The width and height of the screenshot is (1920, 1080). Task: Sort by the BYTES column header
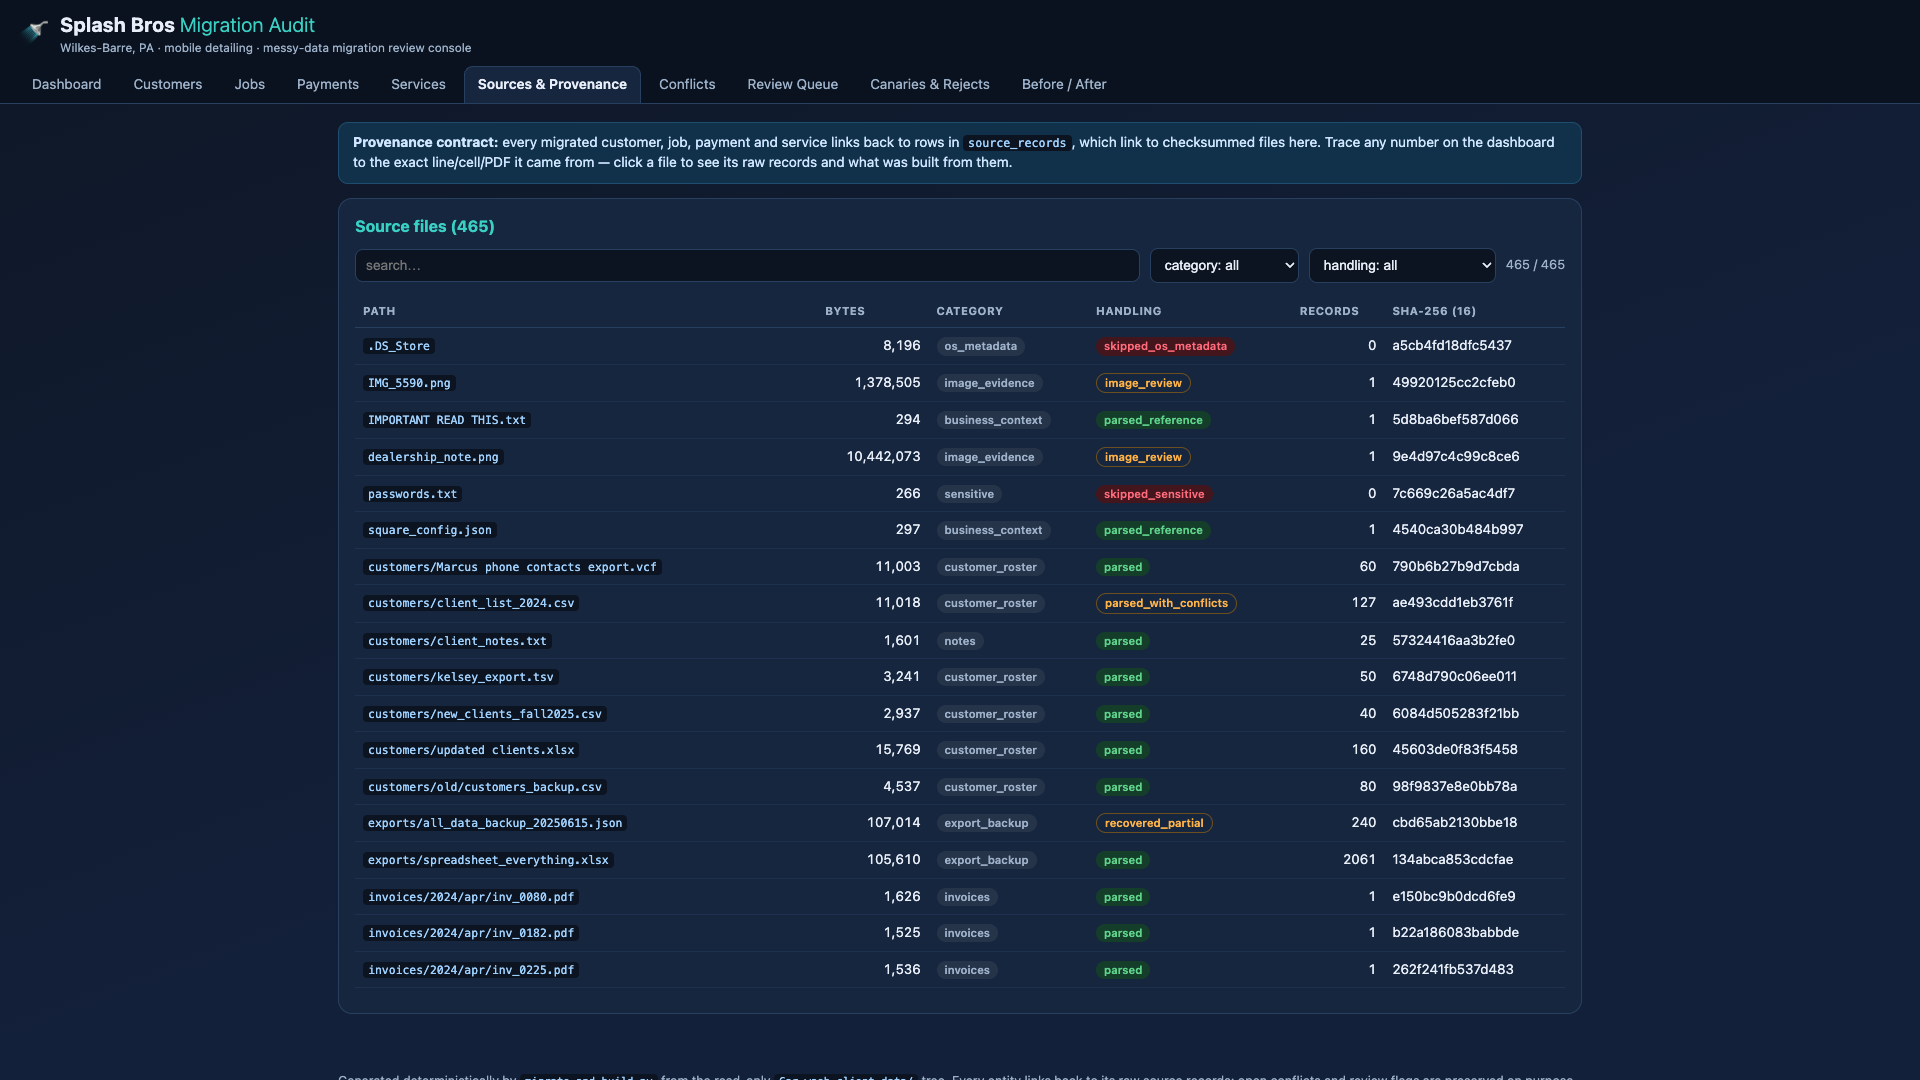[x=845, y=311]
